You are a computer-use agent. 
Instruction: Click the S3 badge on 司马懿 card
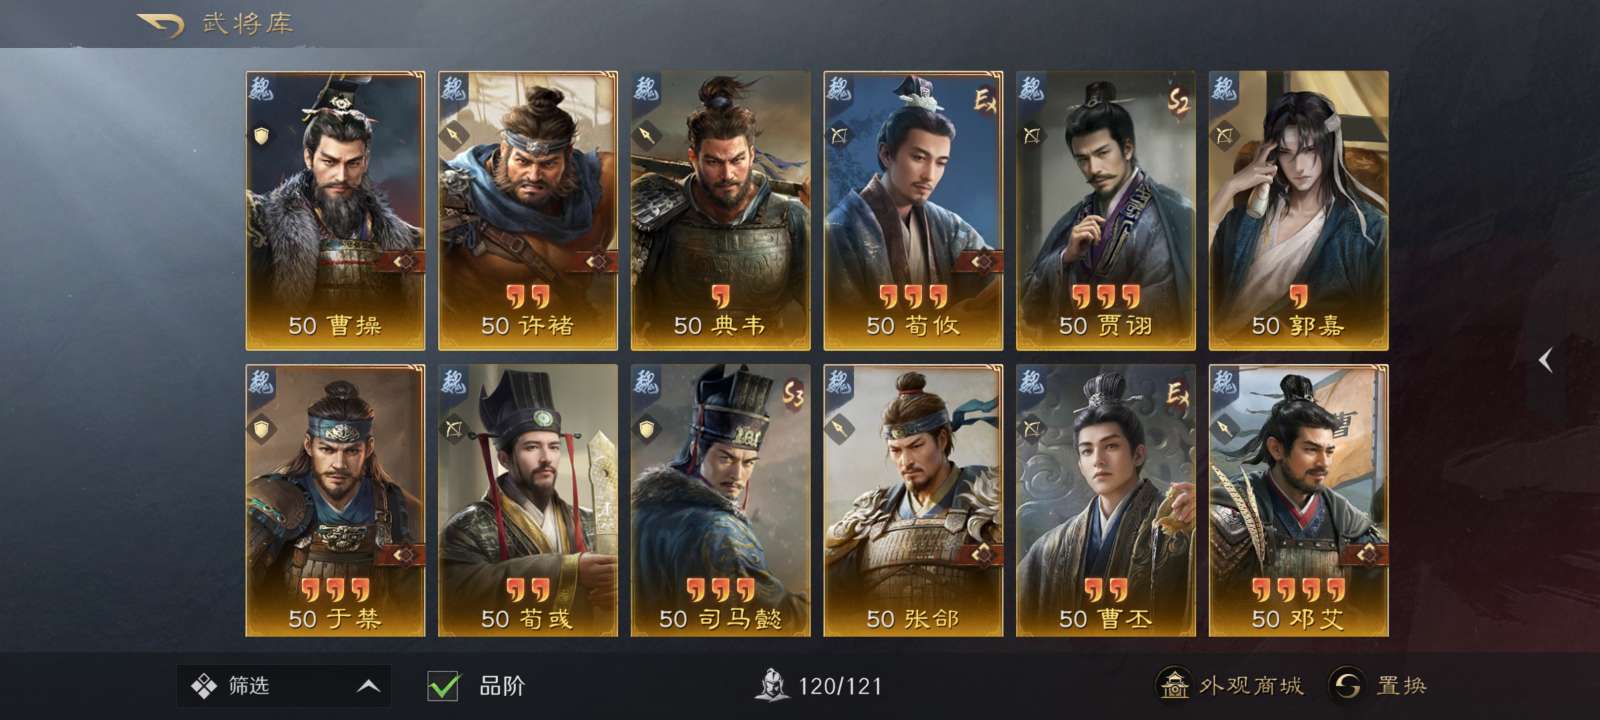793,394
